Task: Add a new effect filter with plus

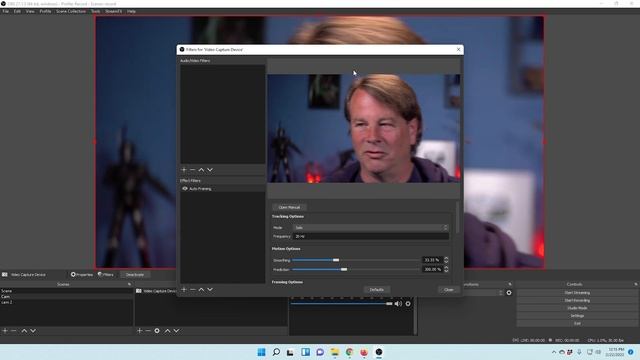Action: [x=184, y=289]
